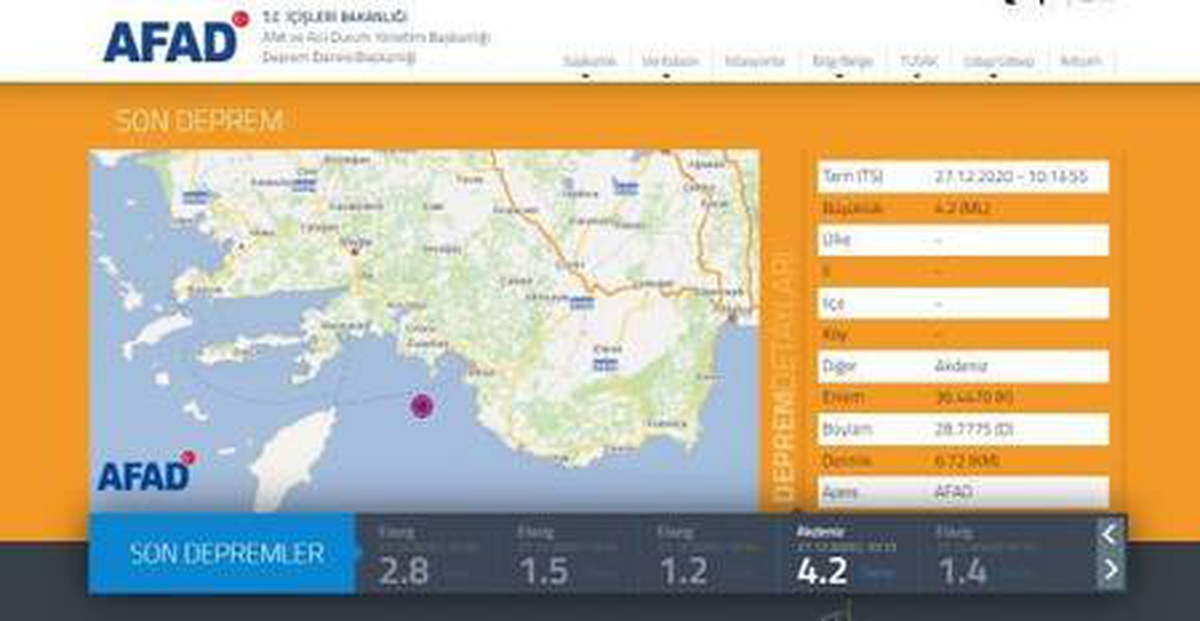Open the TÜSAK menu item

coord(918,62)
